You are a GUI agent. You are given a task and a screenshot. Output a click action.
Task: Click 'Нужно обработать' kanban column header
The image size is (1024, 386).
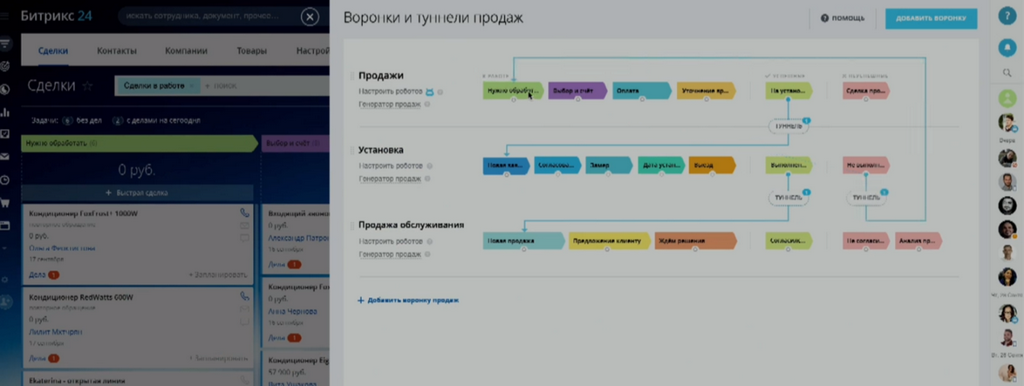click(x=140, y=143)
